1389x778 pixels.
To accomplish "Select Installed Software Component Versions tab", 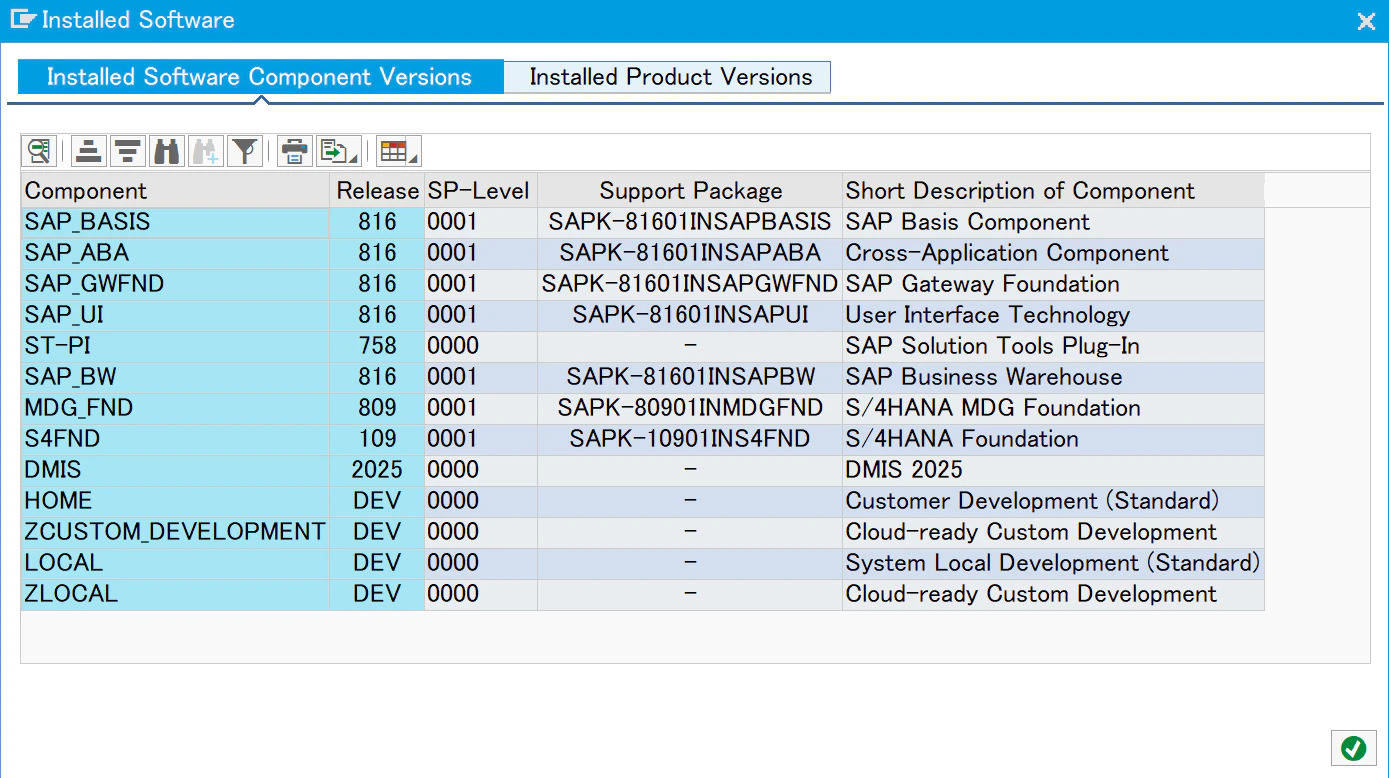I will (x=259, y=77).
